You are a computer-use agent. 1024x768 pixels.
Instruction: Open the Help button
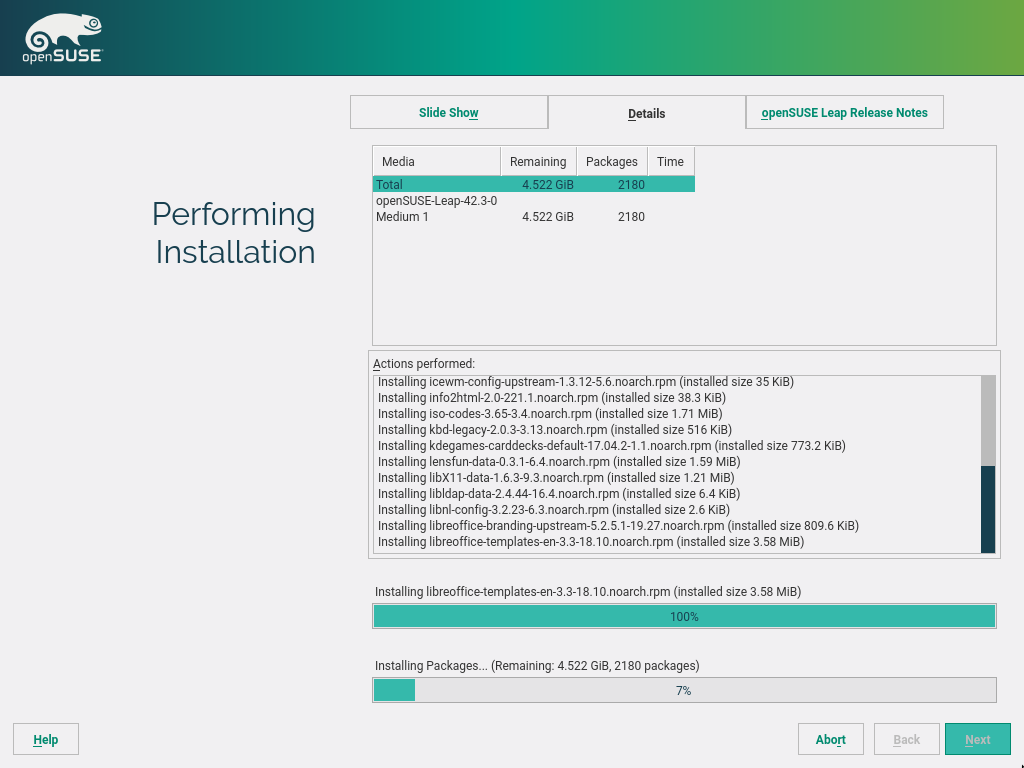pos(46,740)
